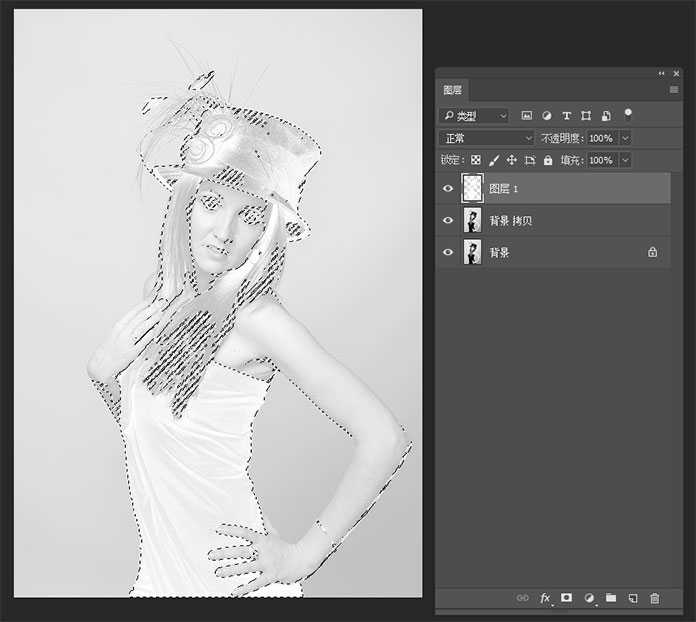This screenshot has width=696, height=622.
Task: Select the 图层 panel tab
Action: tap(455, 89)
